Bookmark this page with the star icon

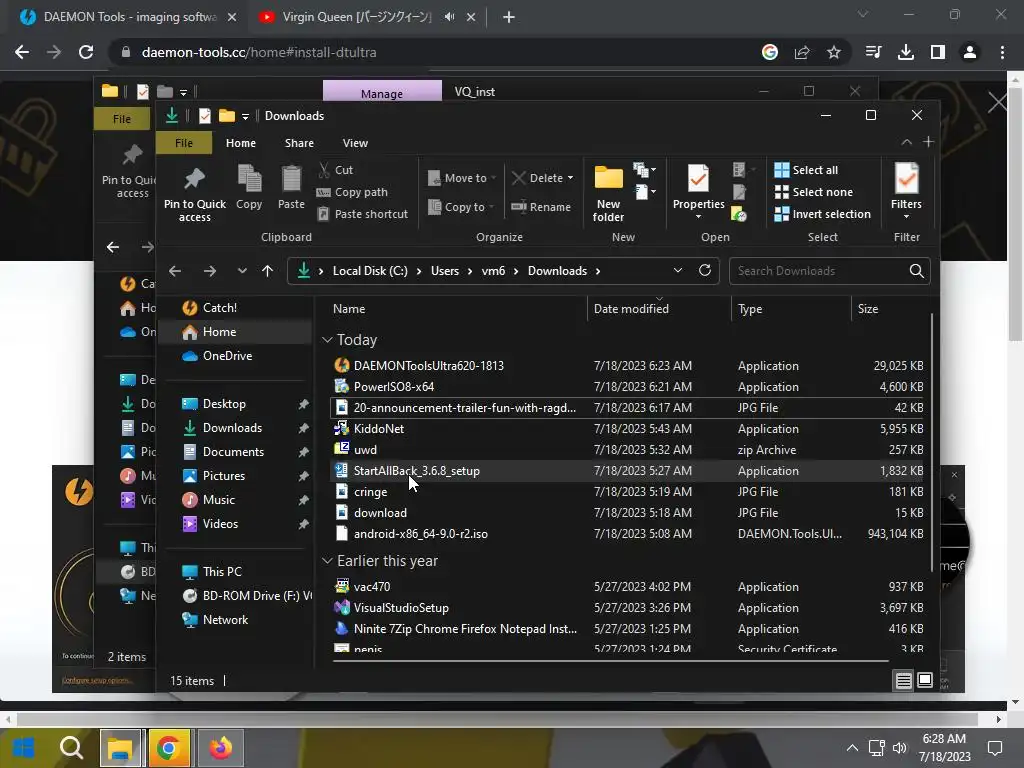[834, 52]
